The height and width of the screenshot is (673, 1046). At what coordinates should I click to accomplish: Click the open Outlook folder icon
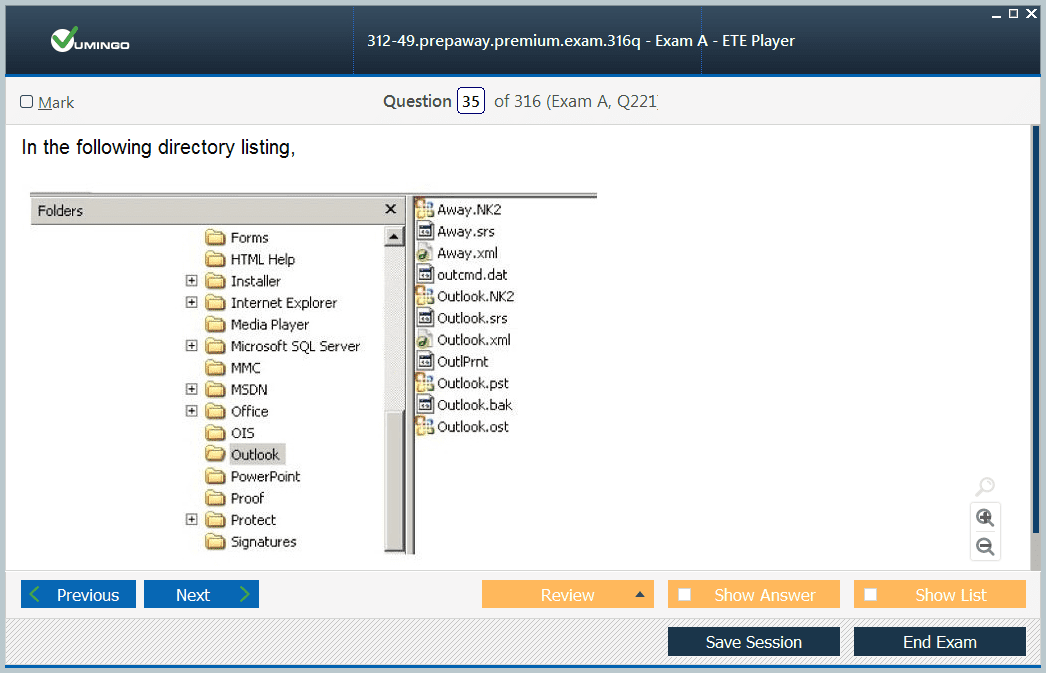(x=215, y=454)
